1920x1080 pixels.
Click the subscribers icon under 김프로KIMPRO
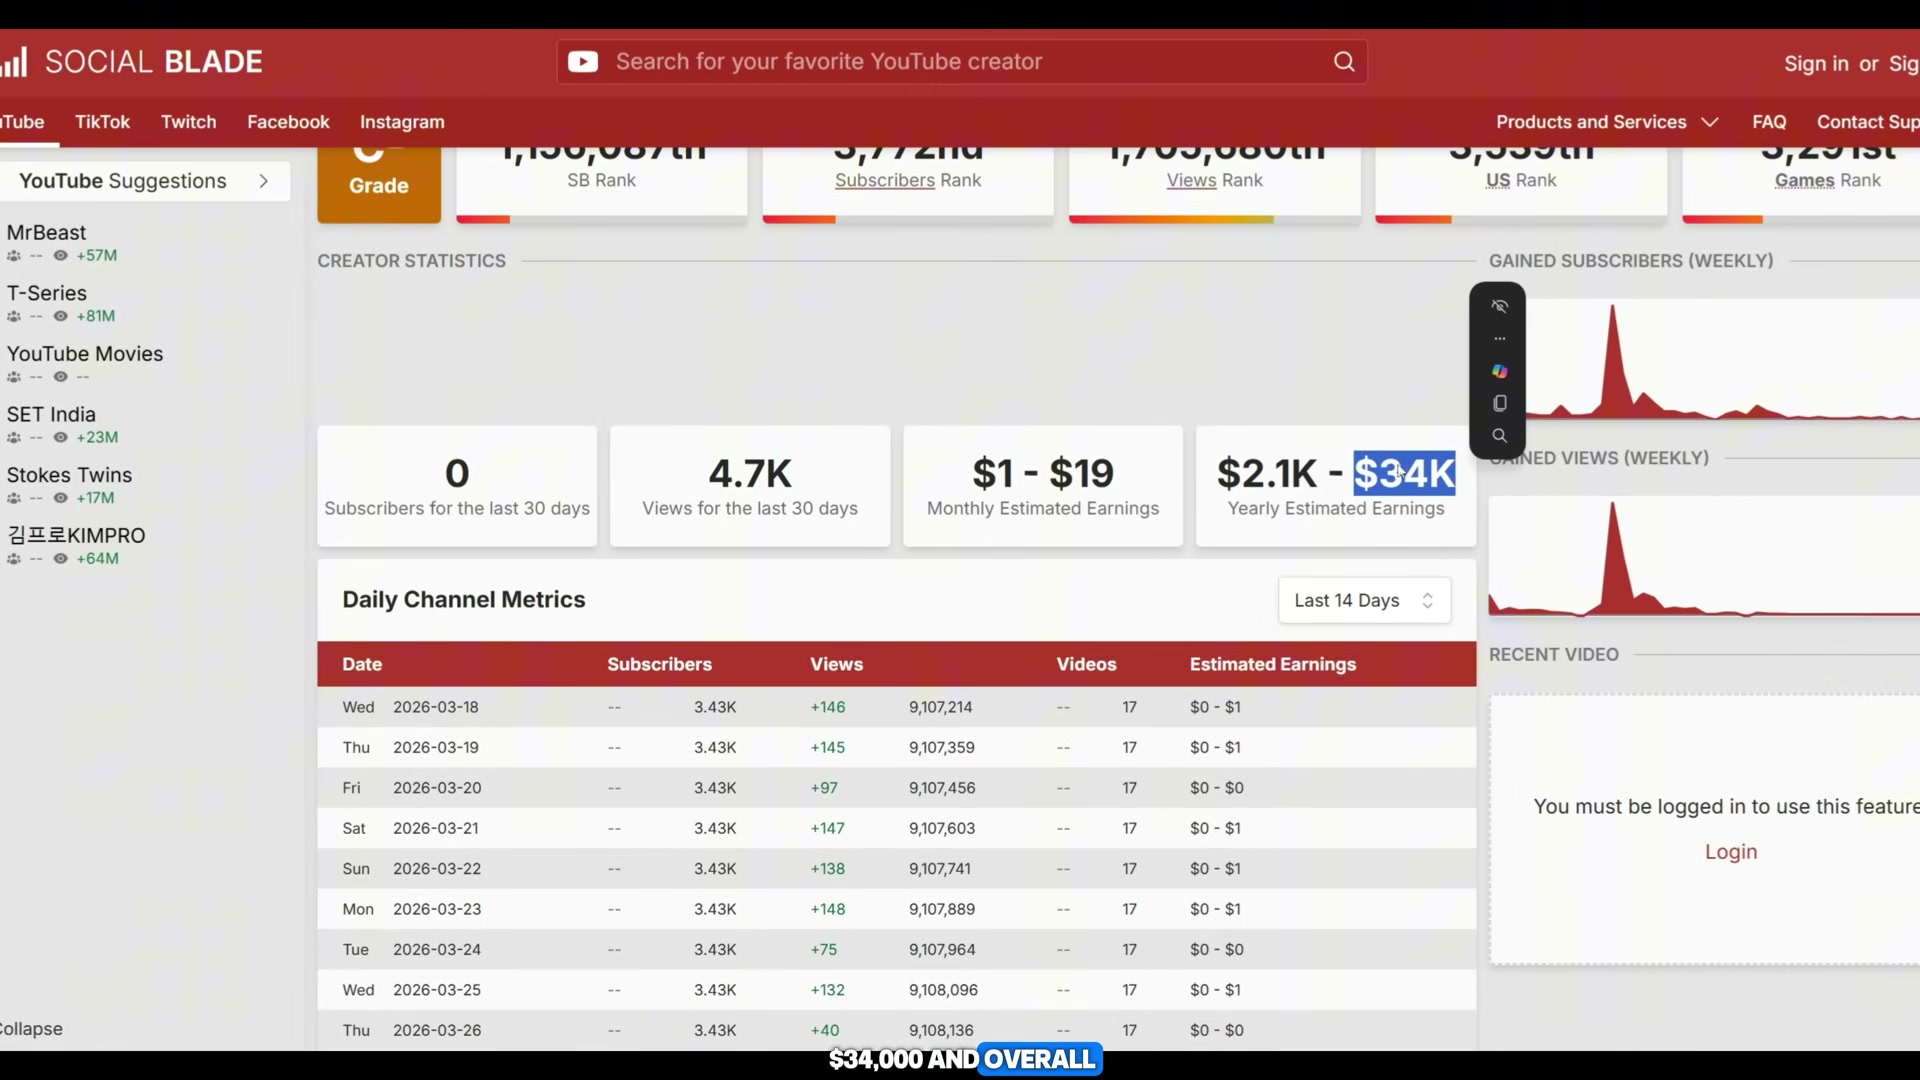pyautogui.click(x=14, y=559)
